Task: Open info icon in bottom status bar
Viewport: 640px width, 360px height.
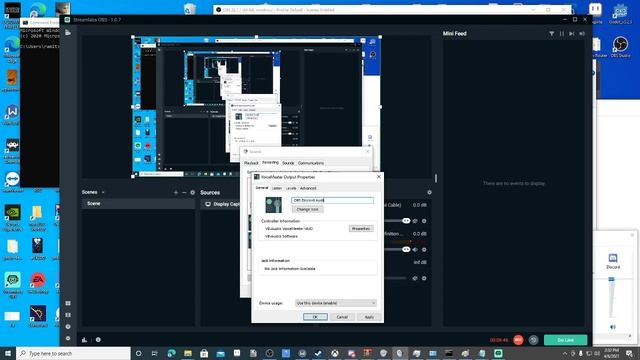Action: 98,340
